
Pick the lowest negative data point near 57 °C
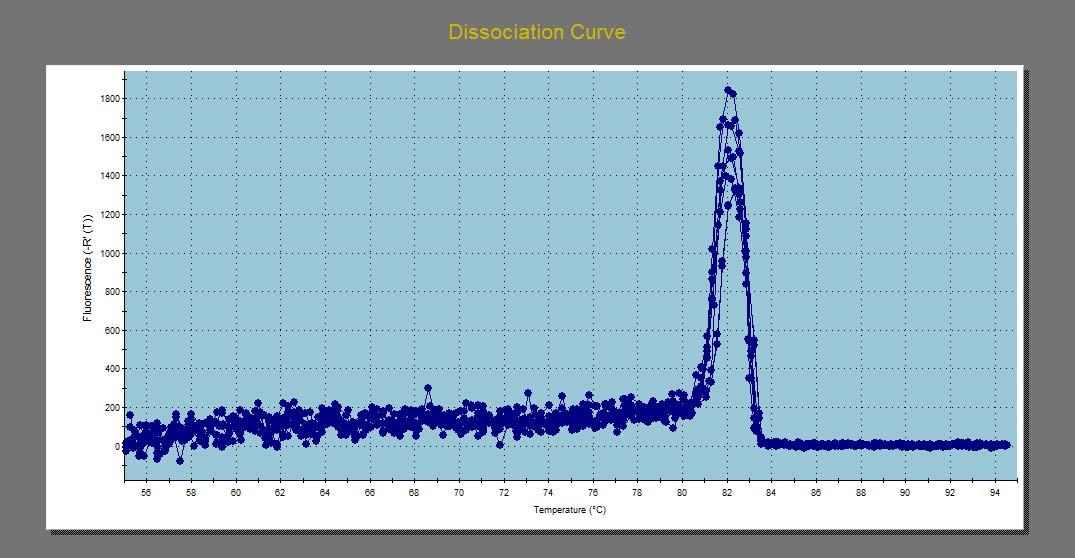180,461
